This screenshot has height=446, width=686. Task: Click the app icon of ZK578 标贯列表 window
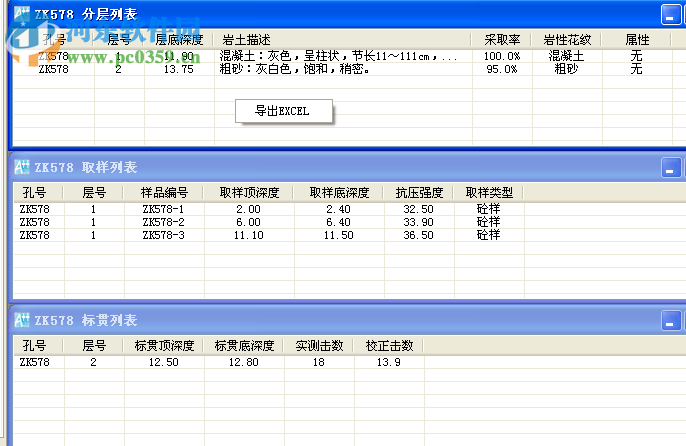pyautogui.click(x=22, y=320)
